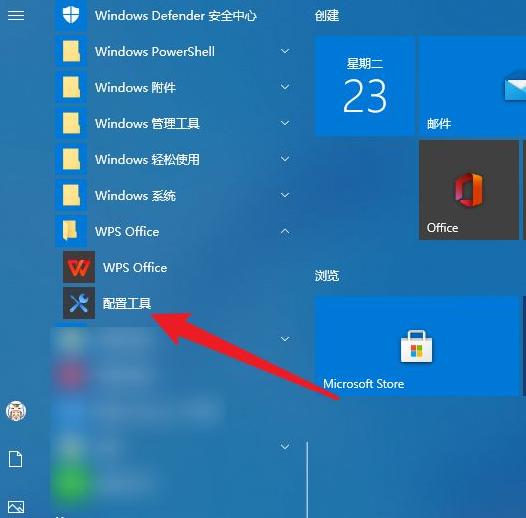Open the hamburger menu at top left
The image size is (526, 518).
pyautogui.click(x=16, y=15)
